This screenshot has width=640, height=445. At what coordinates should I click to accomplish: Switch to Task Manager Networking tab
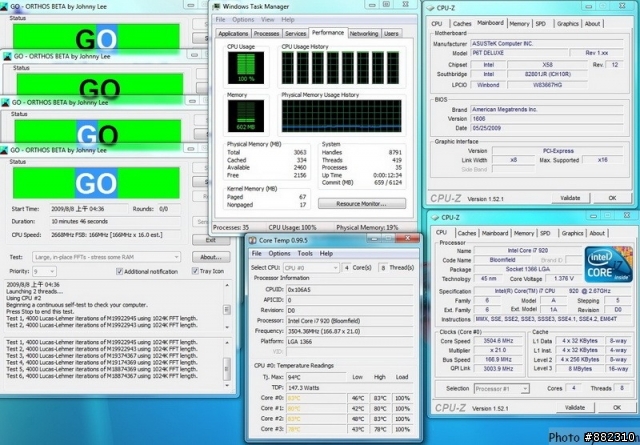click(x=364, y=33)
